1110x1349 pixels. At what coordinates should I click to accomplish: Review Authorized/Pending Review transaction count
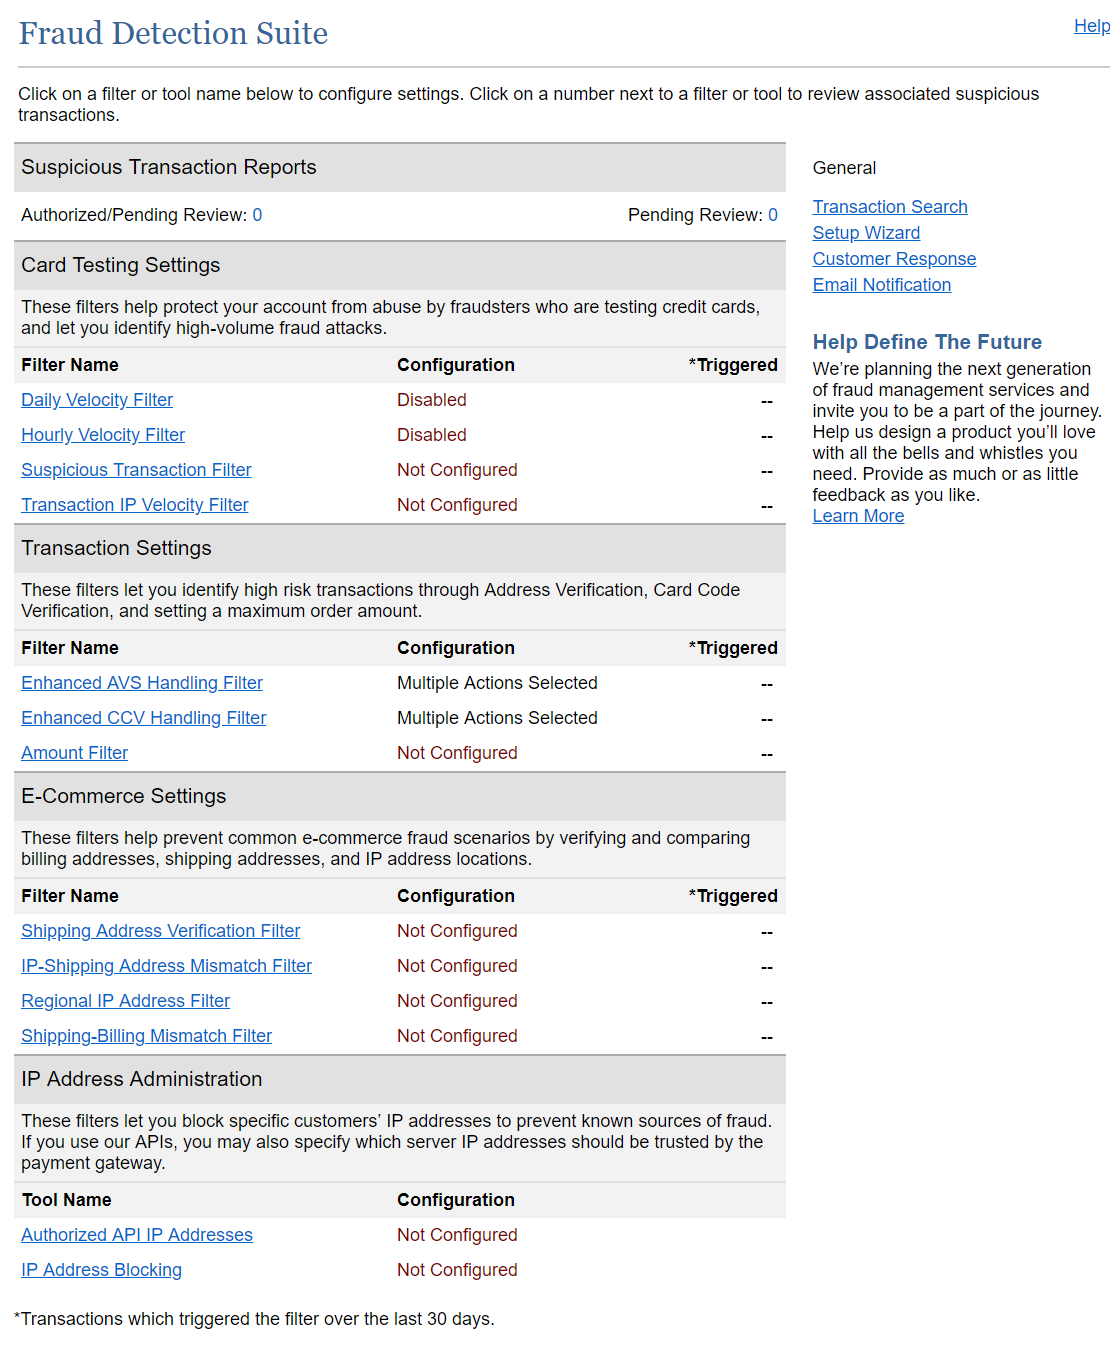pos(257,215)
